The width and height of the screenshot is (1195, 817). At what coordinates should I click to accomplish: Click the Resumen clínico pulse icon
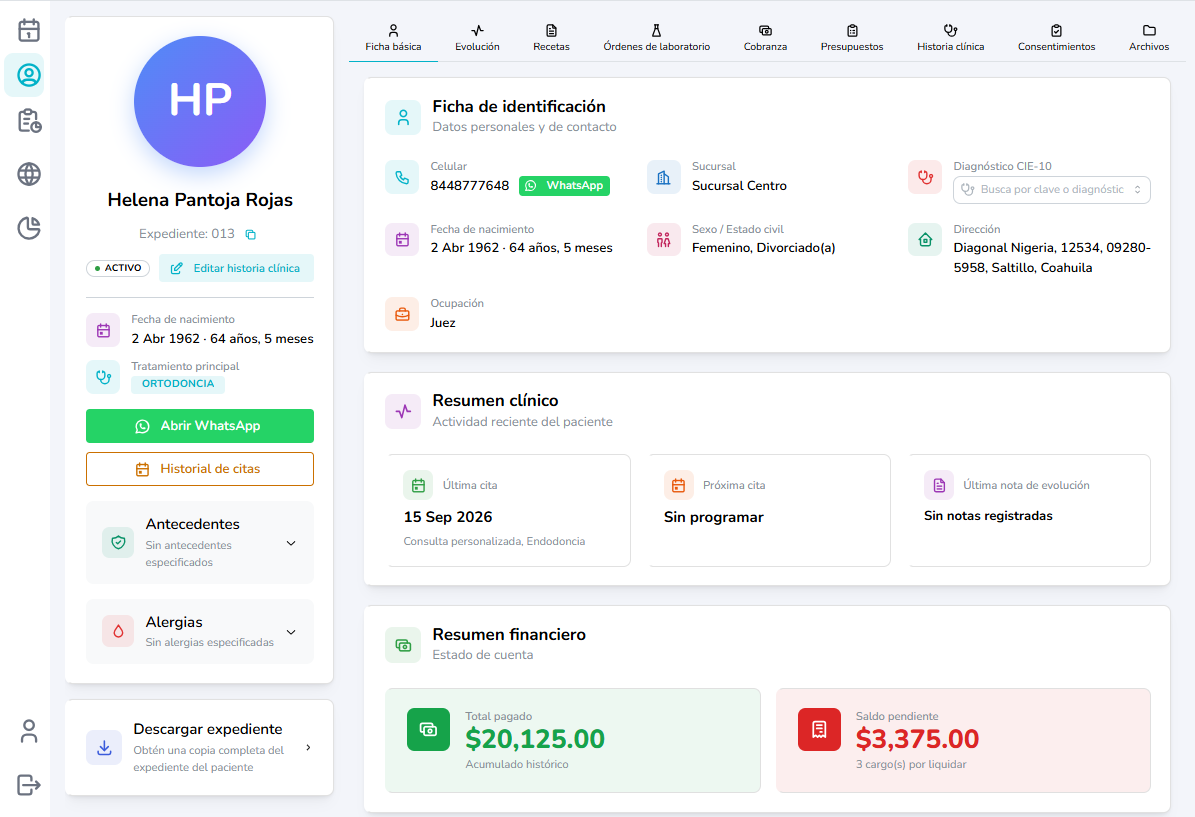pos(403,412)
